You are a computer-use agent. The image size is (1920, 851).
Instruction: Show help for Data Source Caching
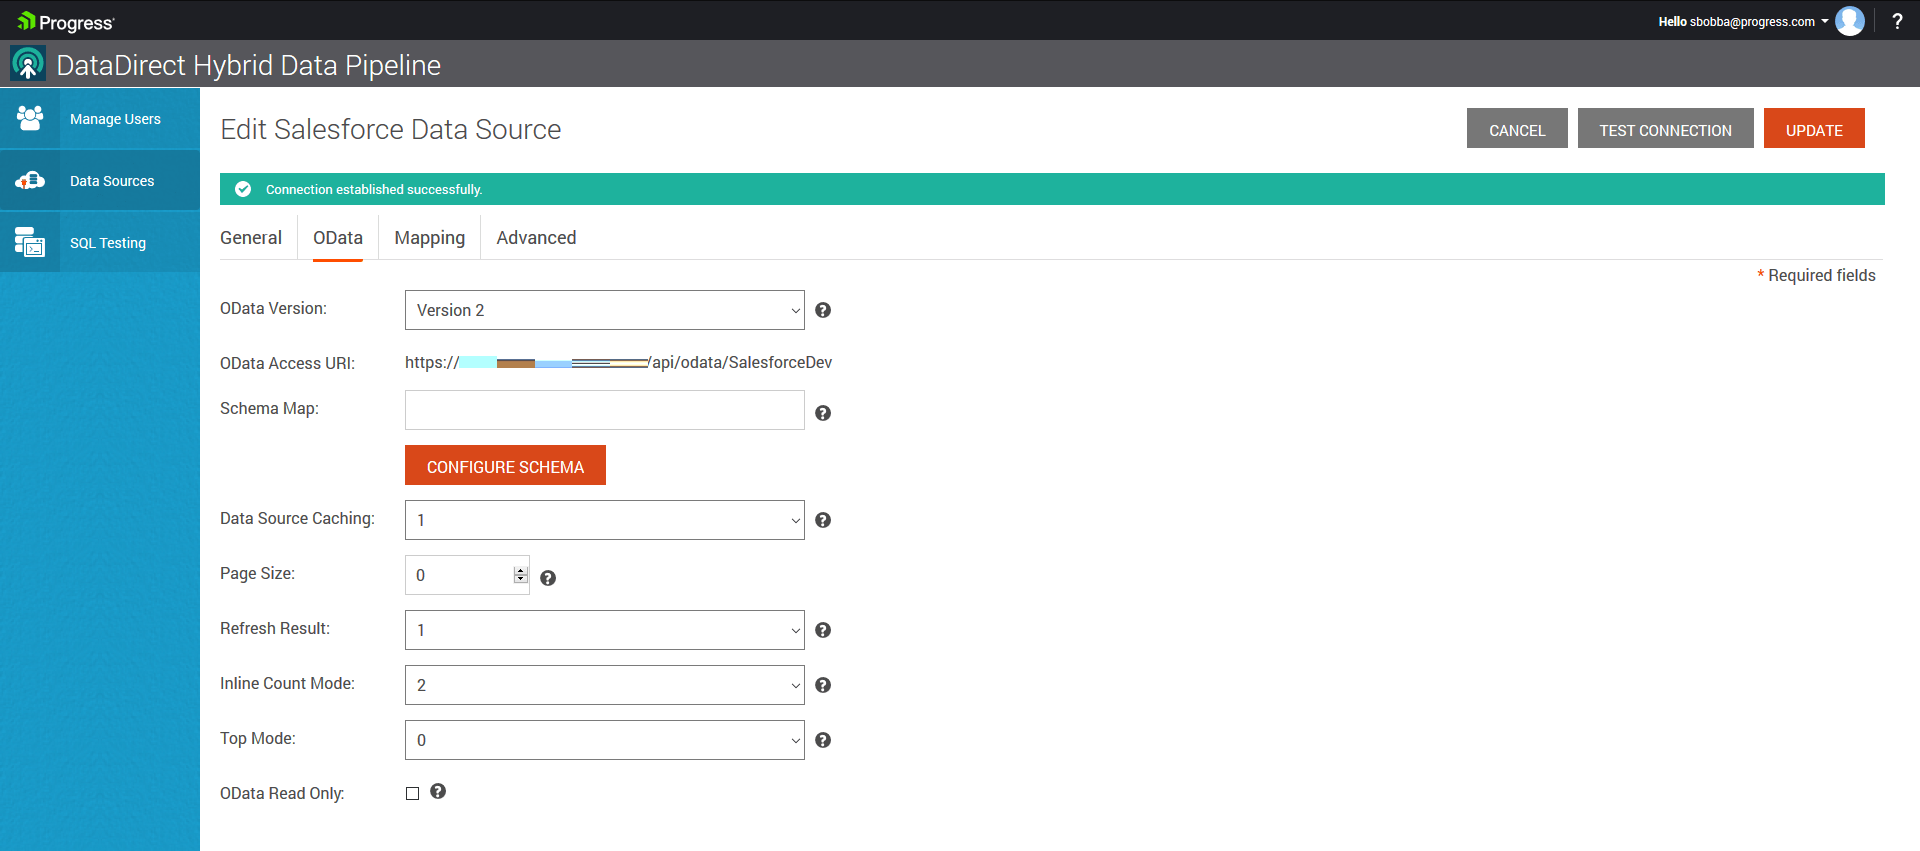pyautogui.click(x=823, y=520)
